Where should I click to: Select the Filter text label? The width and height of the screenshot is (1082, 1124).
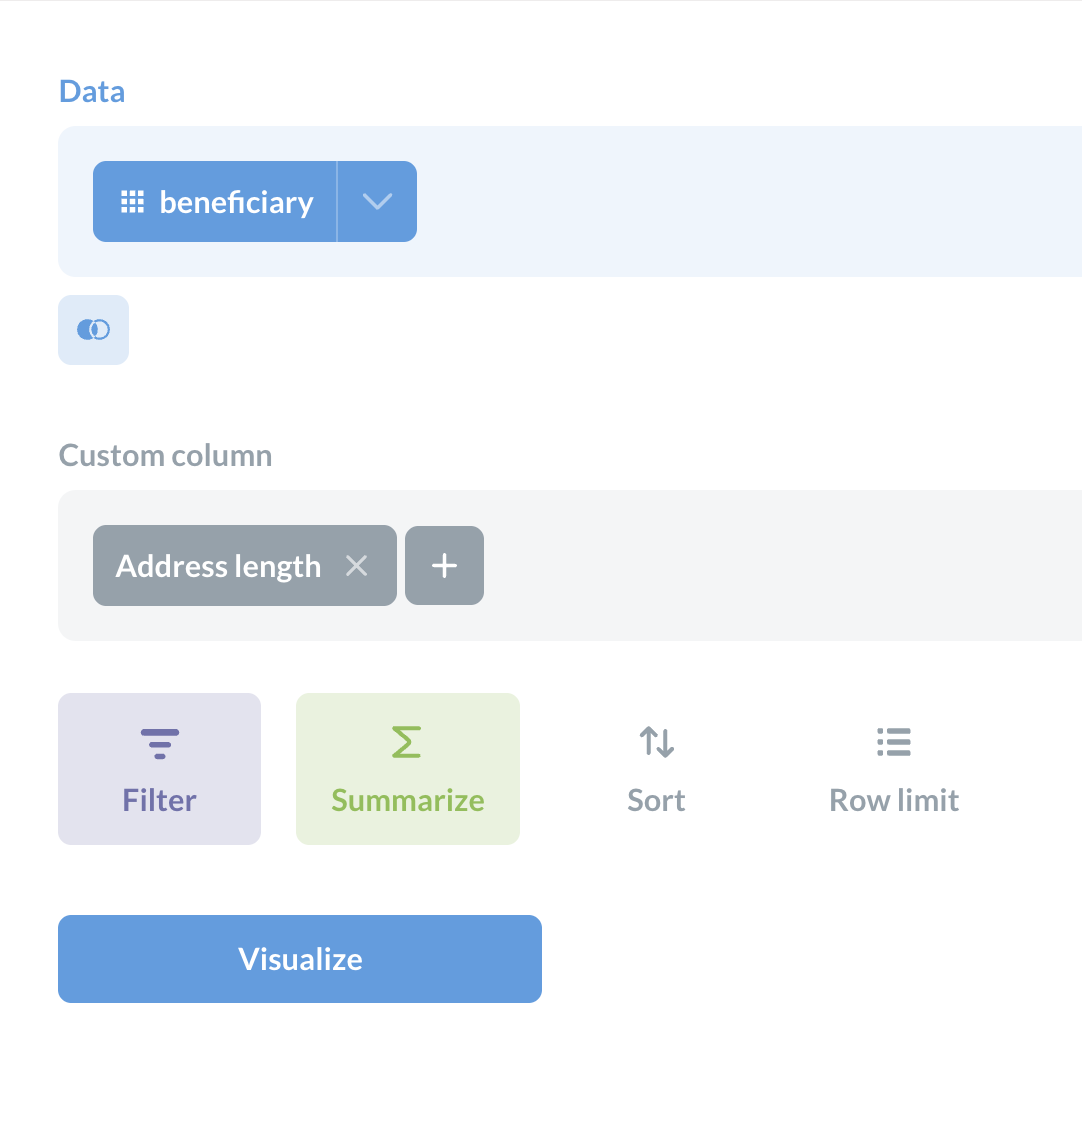159,800
